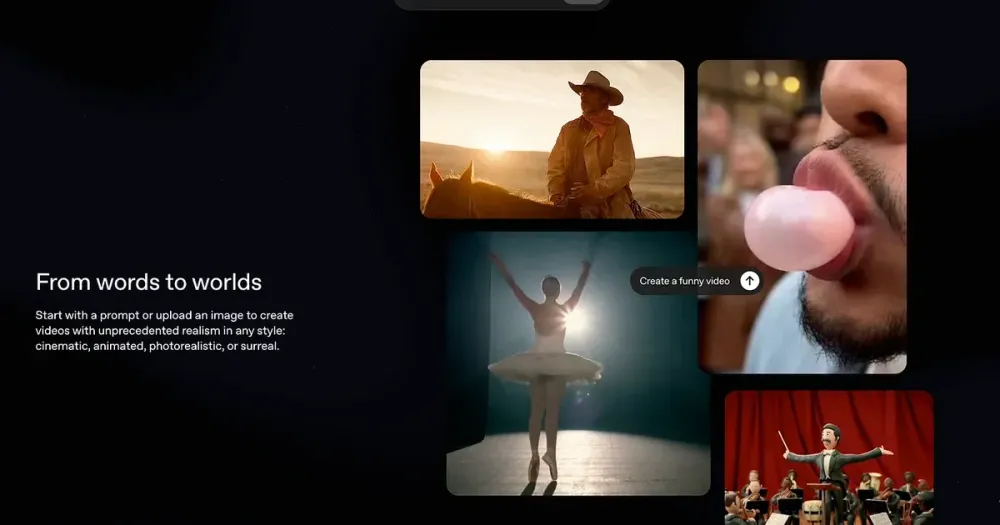
Task: Select the animated orchestra conductor video
Action: (828, 457)
